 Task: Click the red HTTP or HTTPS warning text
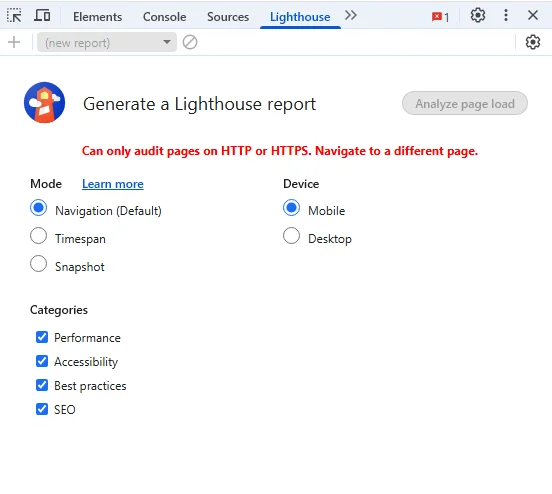(280, 151)
